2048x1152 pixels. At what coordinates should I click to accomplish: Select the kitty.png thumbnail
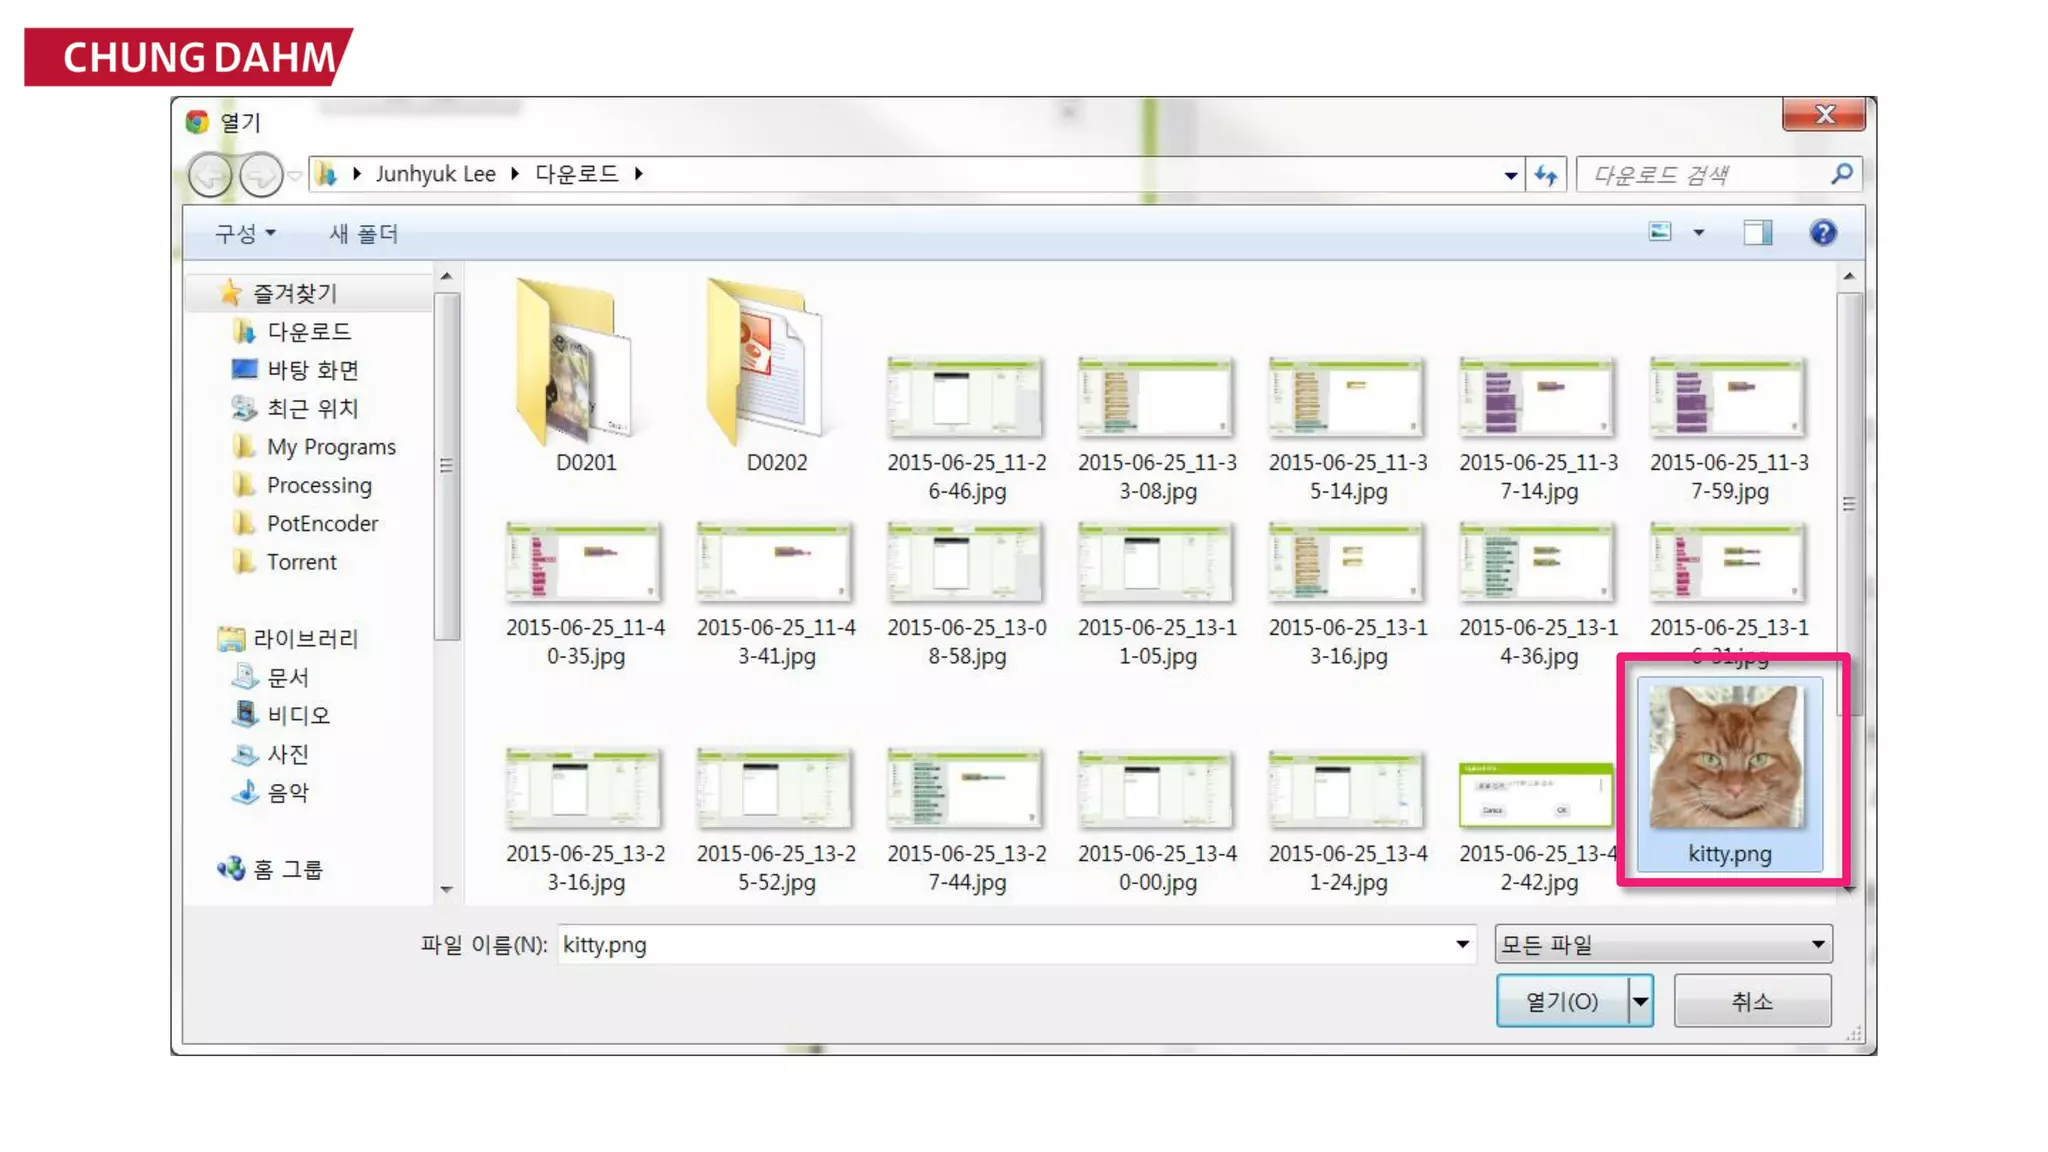pyautogui.click(x=1728, y=770)
